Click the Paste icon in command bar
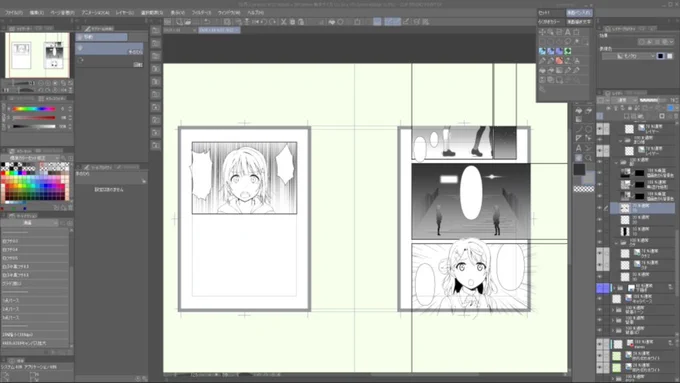The height and width of the screenshot is (383, 680). click(x=301, y=22)
